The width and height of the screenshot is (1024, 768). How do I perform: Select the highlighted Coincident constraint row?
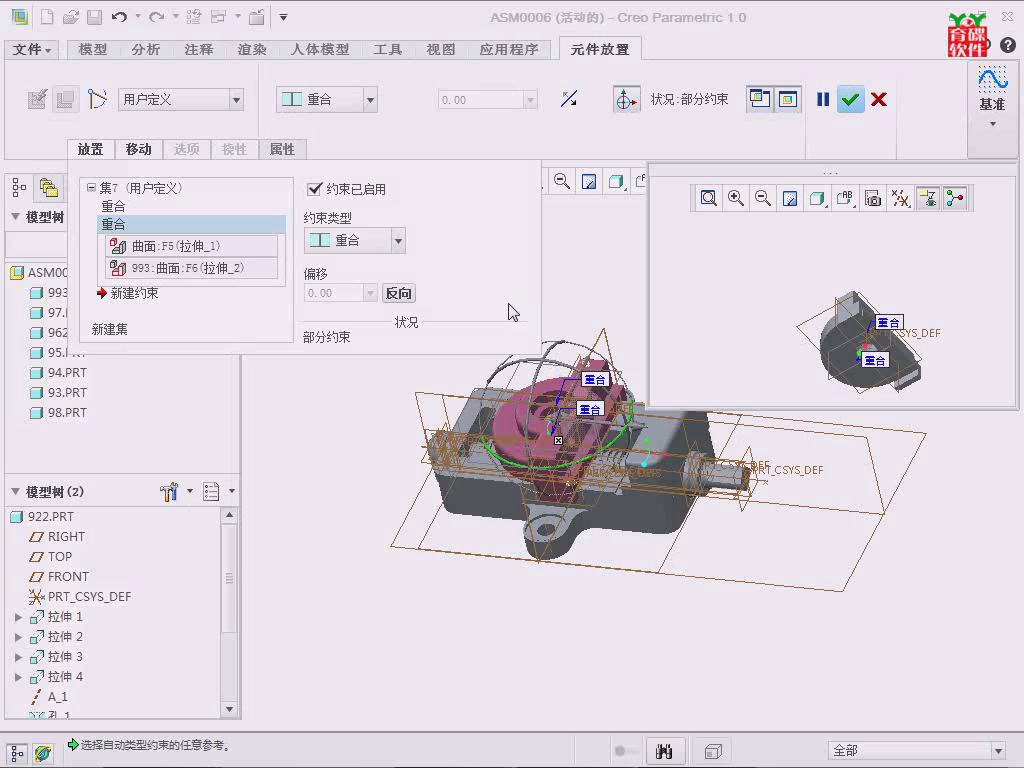point(191,224)
